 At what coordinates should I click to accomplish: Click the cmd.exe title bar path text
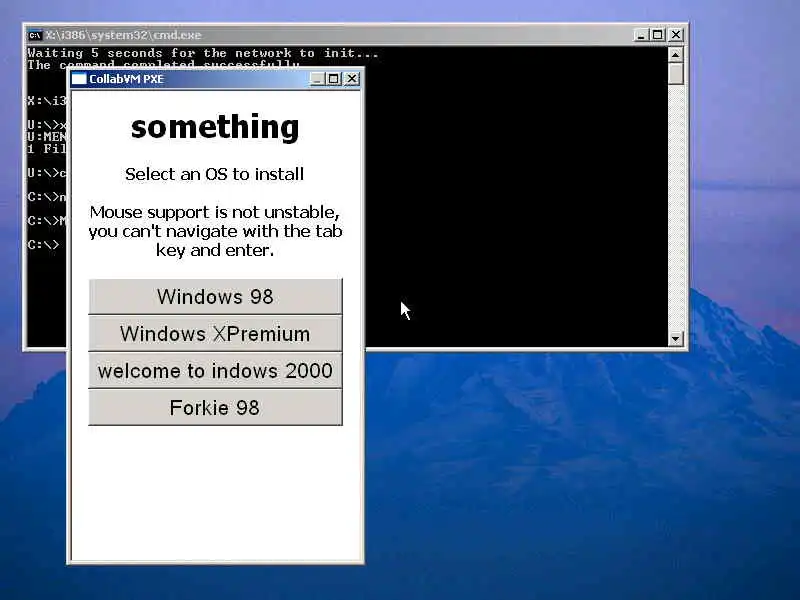[x=123, y=35]
